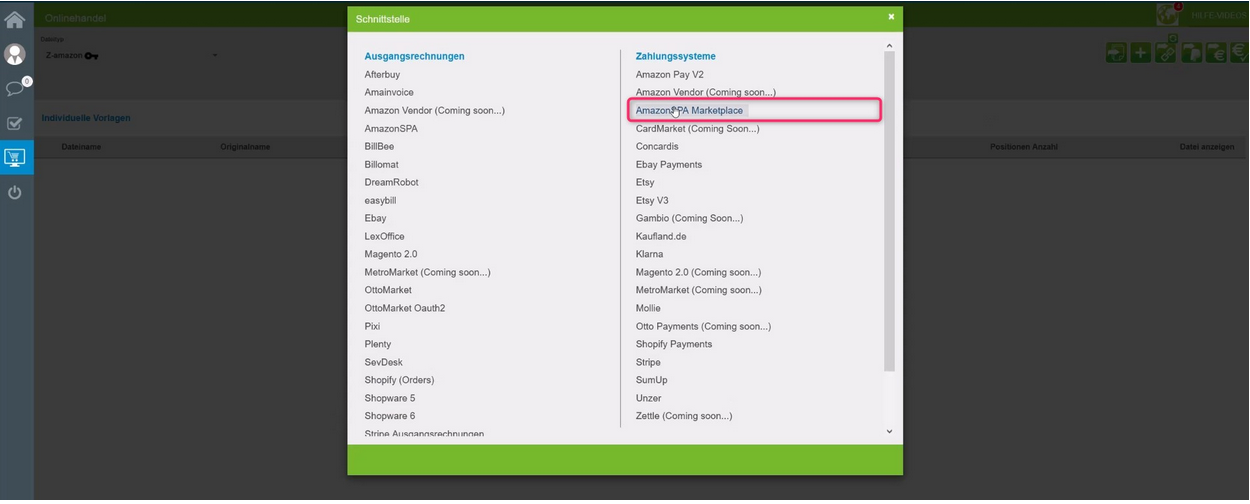Open the checkbox tasks sidebar icon
The height and width of the screenshot is (504, 1250).
pos(15,123)
